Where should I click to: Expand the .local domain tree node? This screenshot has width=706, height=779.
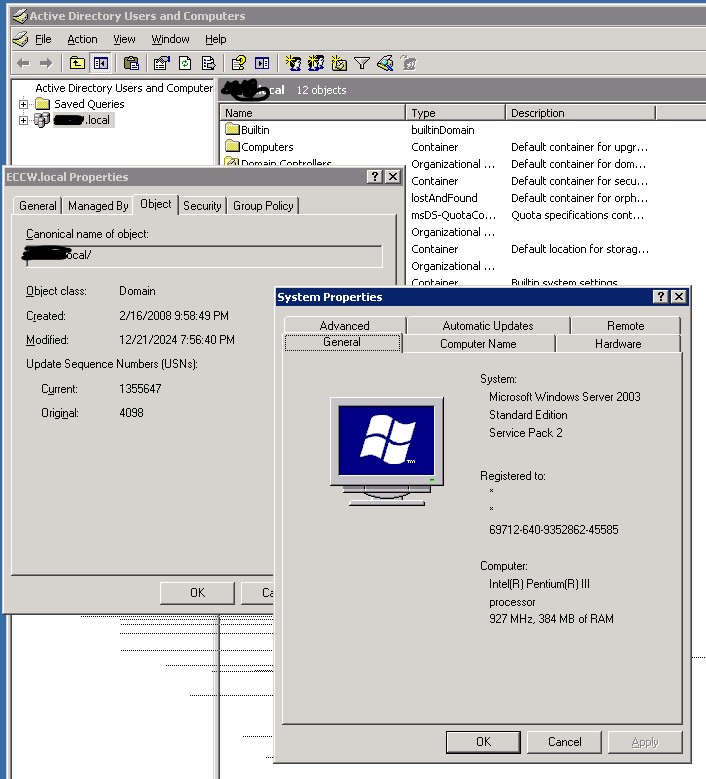tap(24, 121)
